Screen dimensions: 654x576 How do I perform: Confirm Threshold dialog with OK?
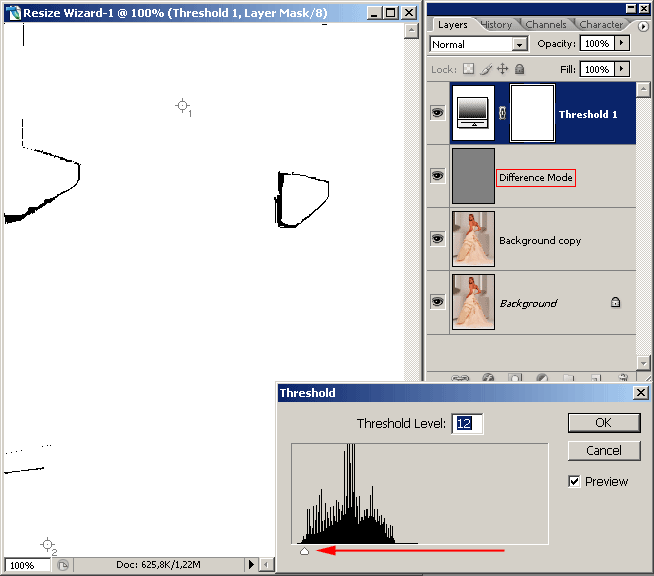tap(603, 422)
